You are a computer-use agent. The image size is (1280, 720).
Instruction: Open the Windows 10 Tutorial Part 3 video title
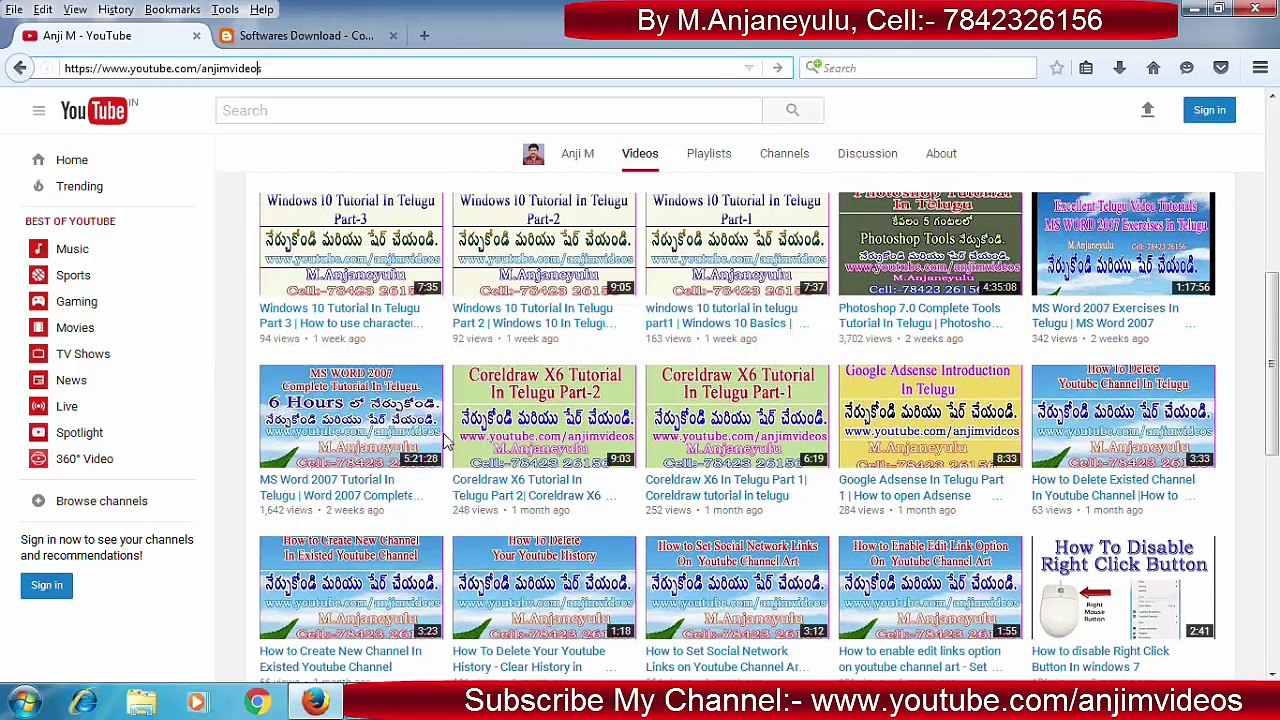tap(341, 316)
